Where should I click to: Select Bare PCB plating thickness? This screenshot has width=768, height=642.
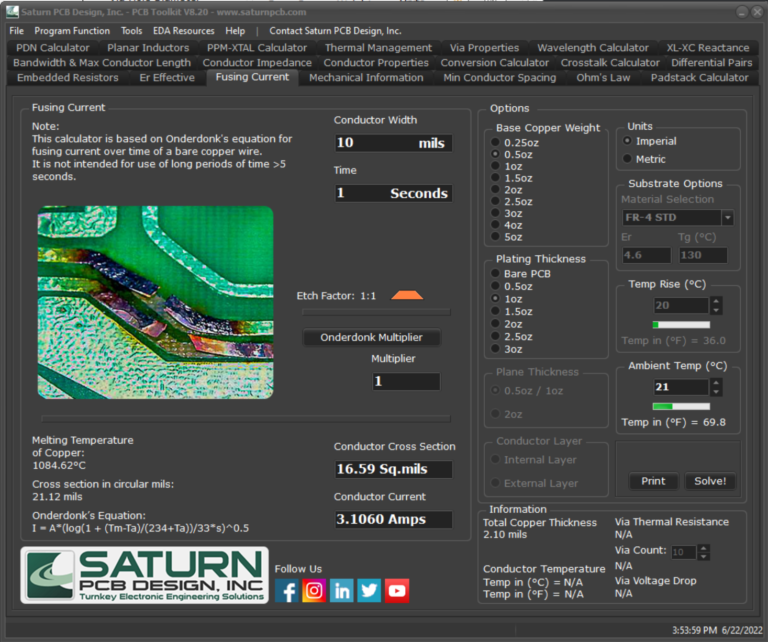click(496, 273)
